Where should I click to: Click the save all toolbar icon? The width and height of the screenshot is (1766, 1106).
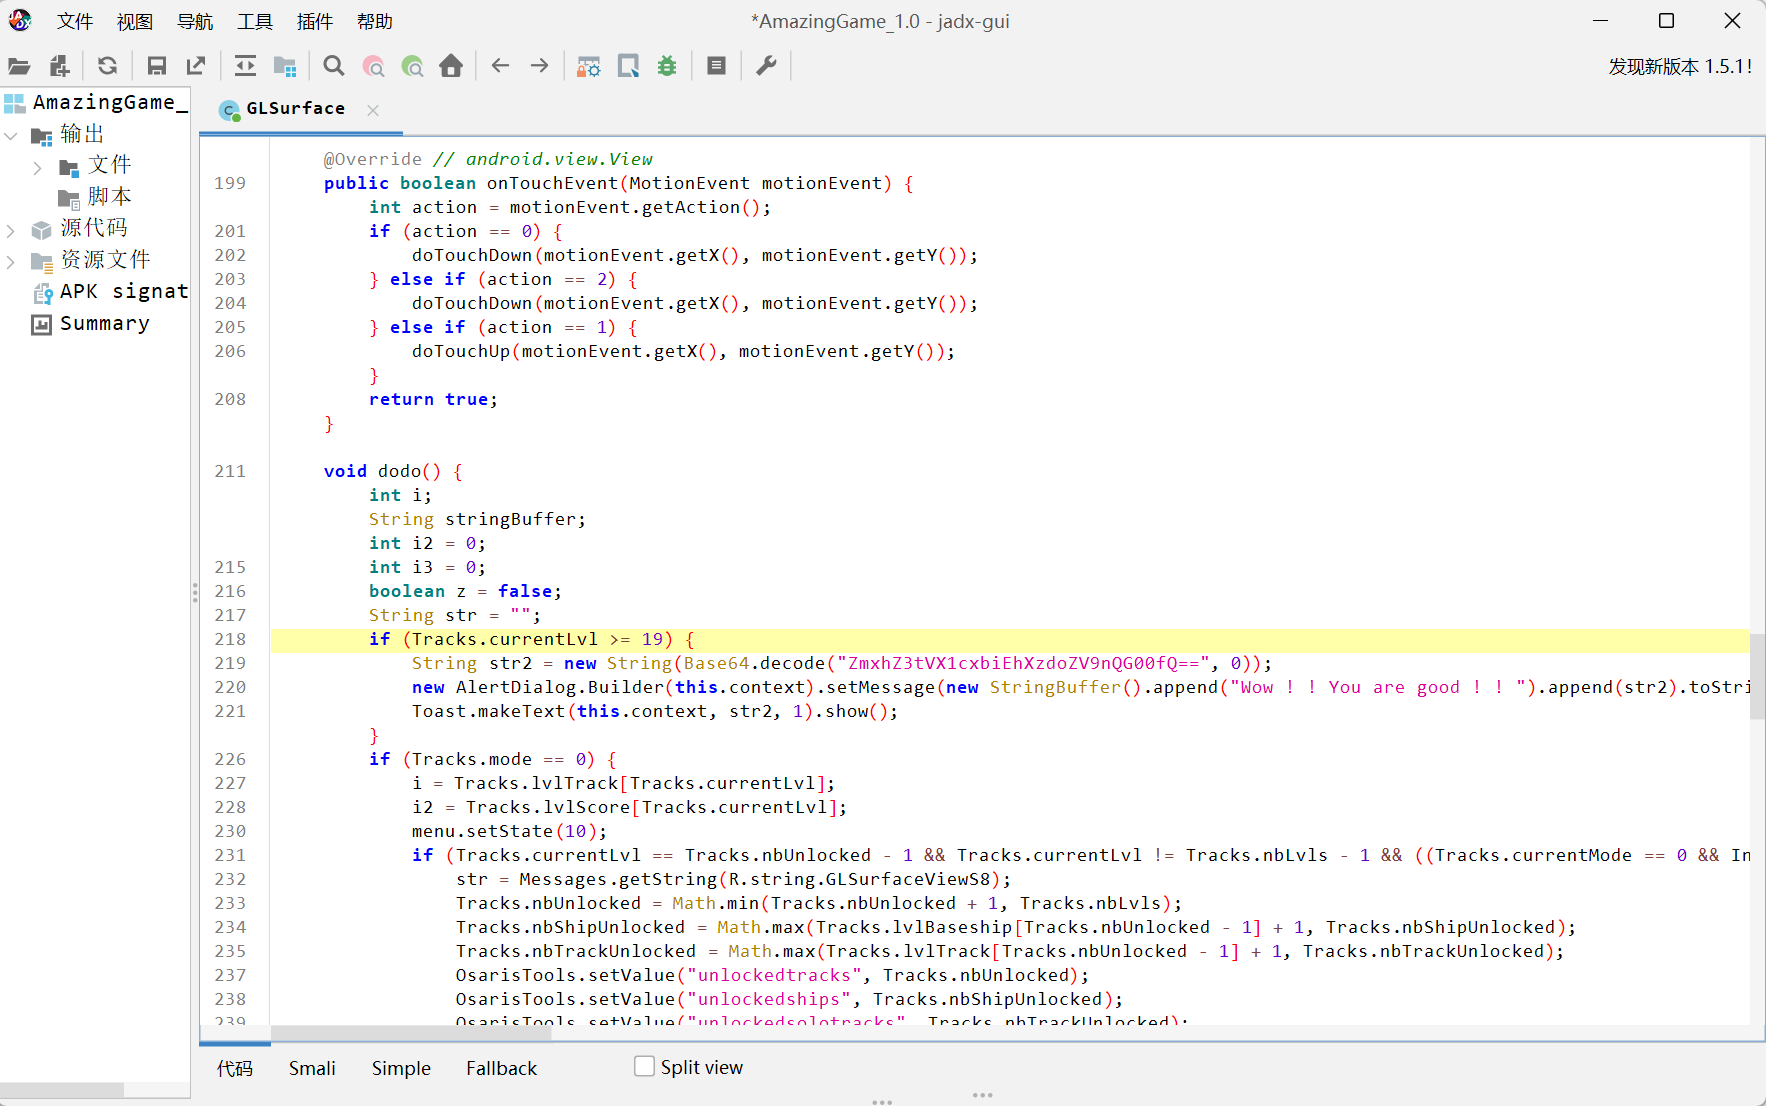(157, 66)
